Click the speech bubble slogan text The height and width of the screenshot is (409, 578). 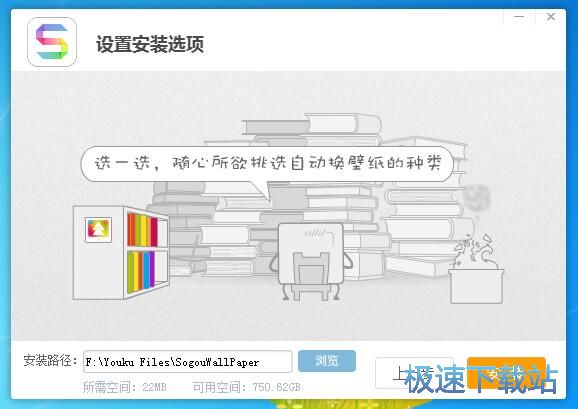268,162
